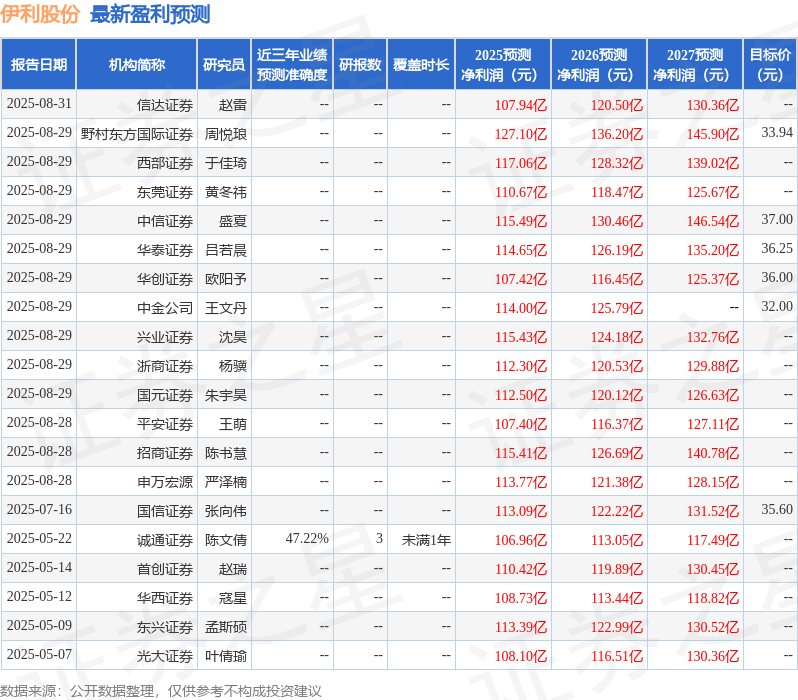
Task: Click analyst name 吕若晨
Action: coord(226,250)
